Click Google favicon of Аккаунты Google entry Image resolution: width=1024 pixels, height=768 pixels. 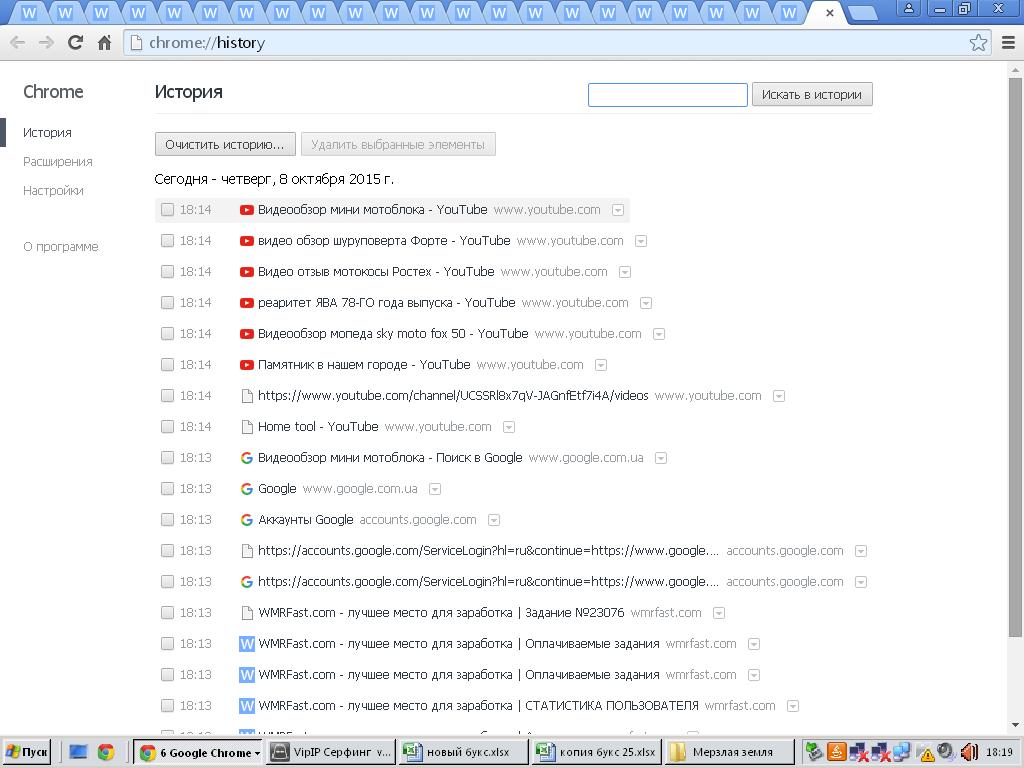pyautogui.click(x=246, y=520)
